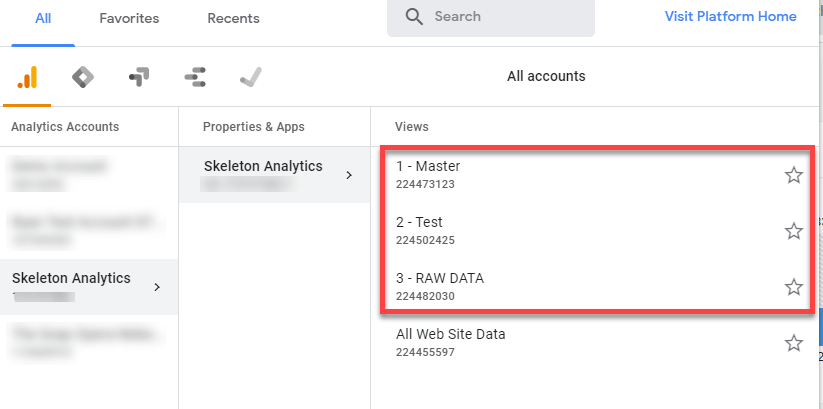The width and height of the screenshot is (823, 409).
Task: Switch to the All tab
Action: tap(43, 18)
